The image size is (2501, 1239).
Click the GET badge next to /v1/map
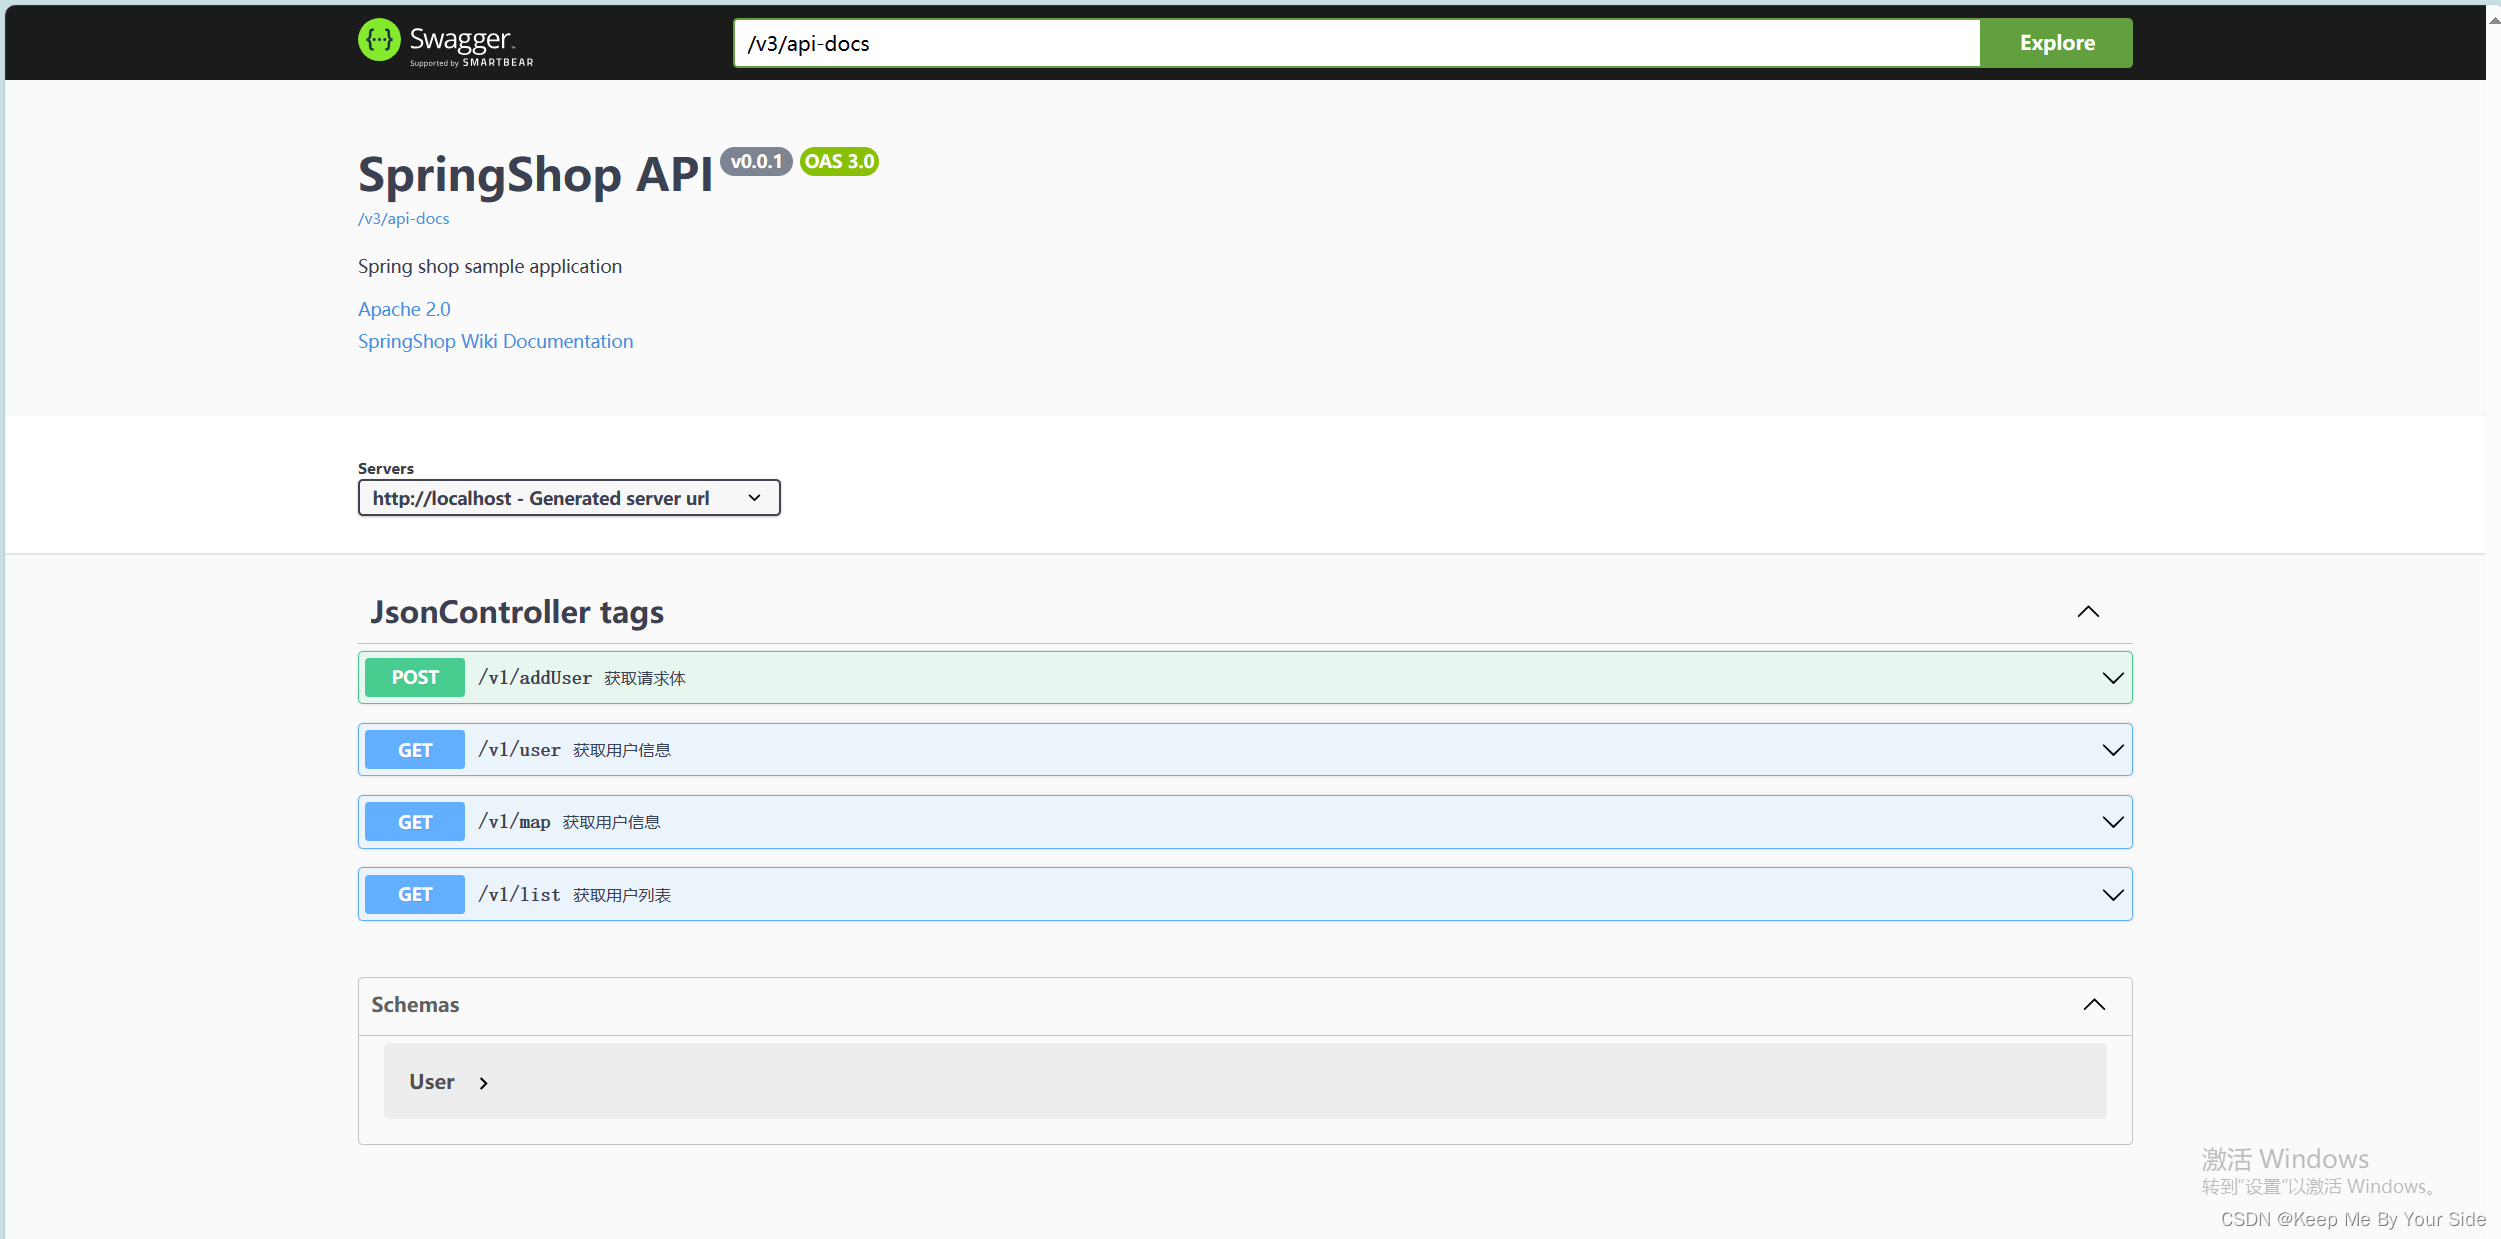(x=414, y=821)
